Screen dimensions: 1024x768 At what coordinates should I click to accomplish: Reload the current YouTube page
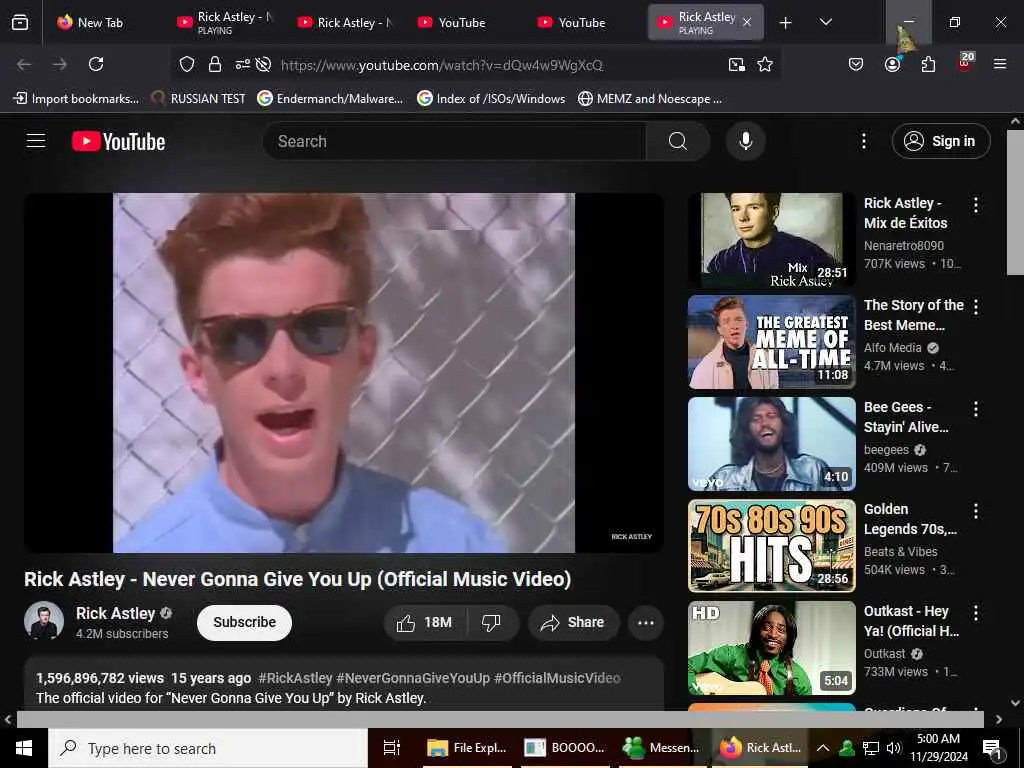pos(96,64)
